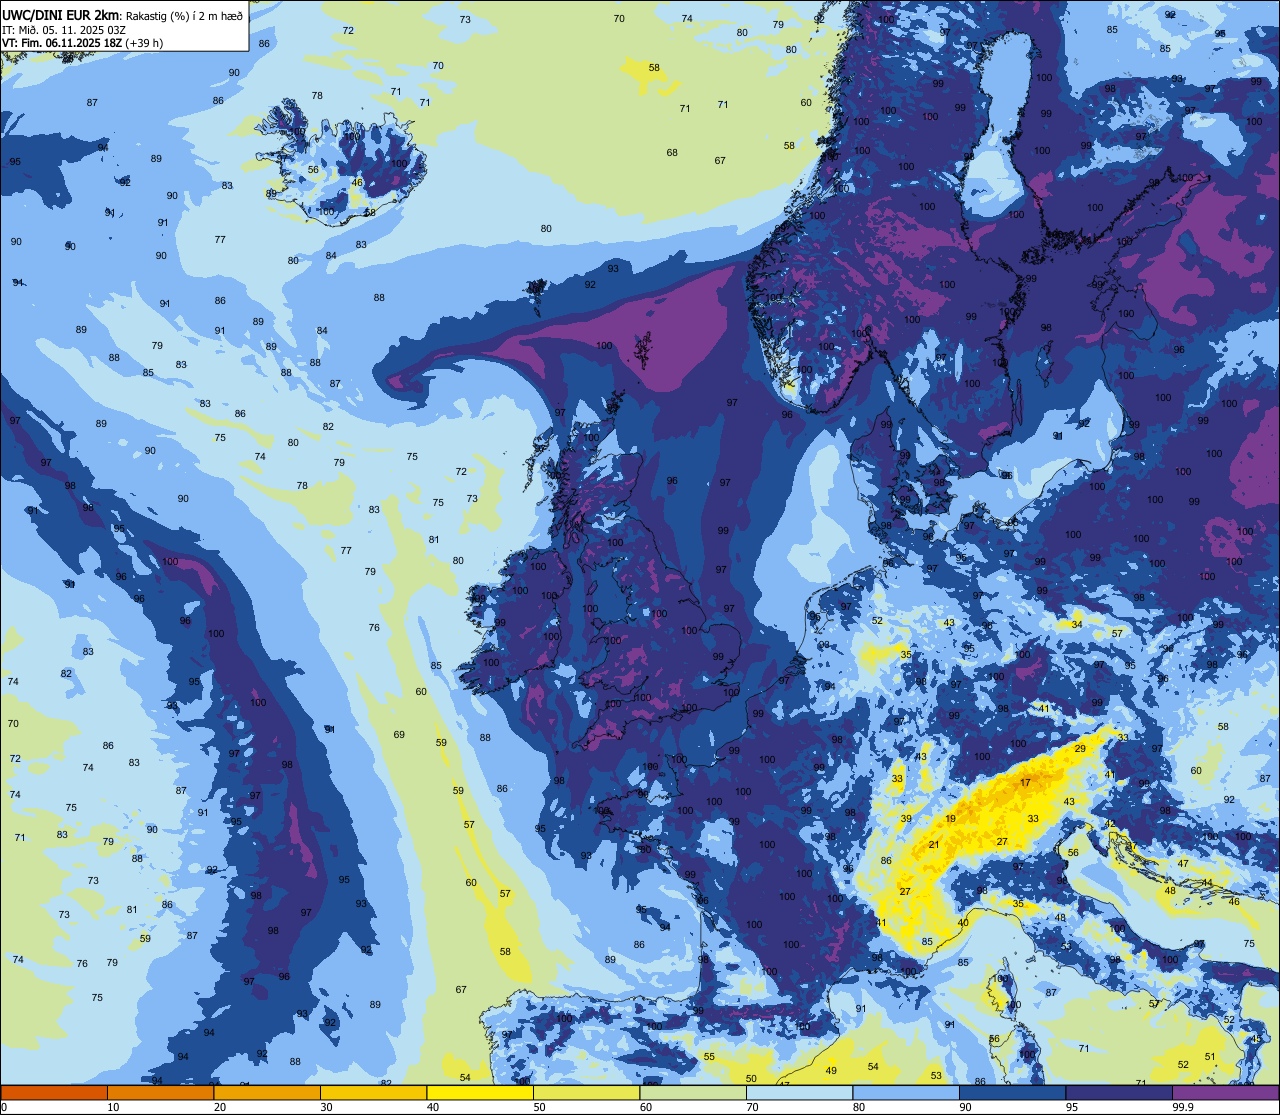The height and width of the screenshot is (1115, 1280).
Task: Click the light blue 80–90 legend segment
Action: (x=906, y=1092)
